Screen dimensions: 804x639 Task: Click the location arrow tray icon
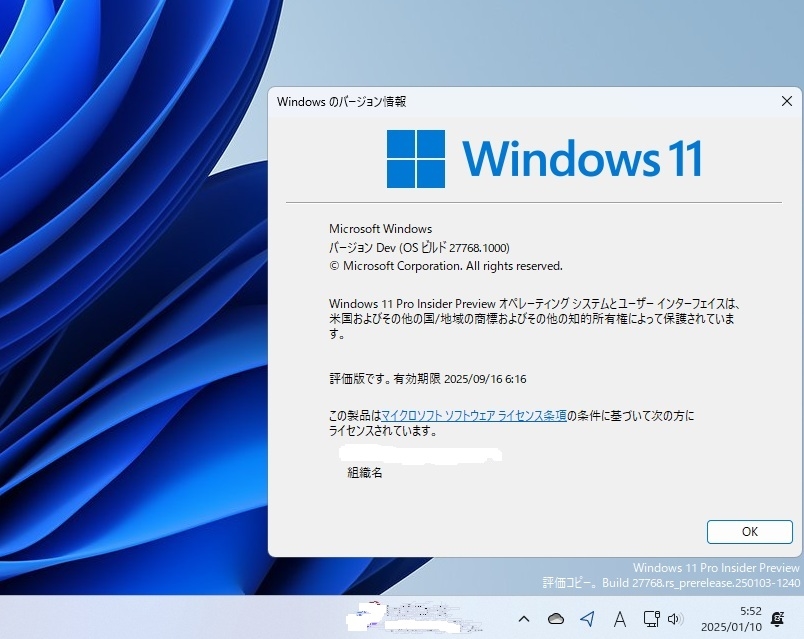[x=588, y=619]
